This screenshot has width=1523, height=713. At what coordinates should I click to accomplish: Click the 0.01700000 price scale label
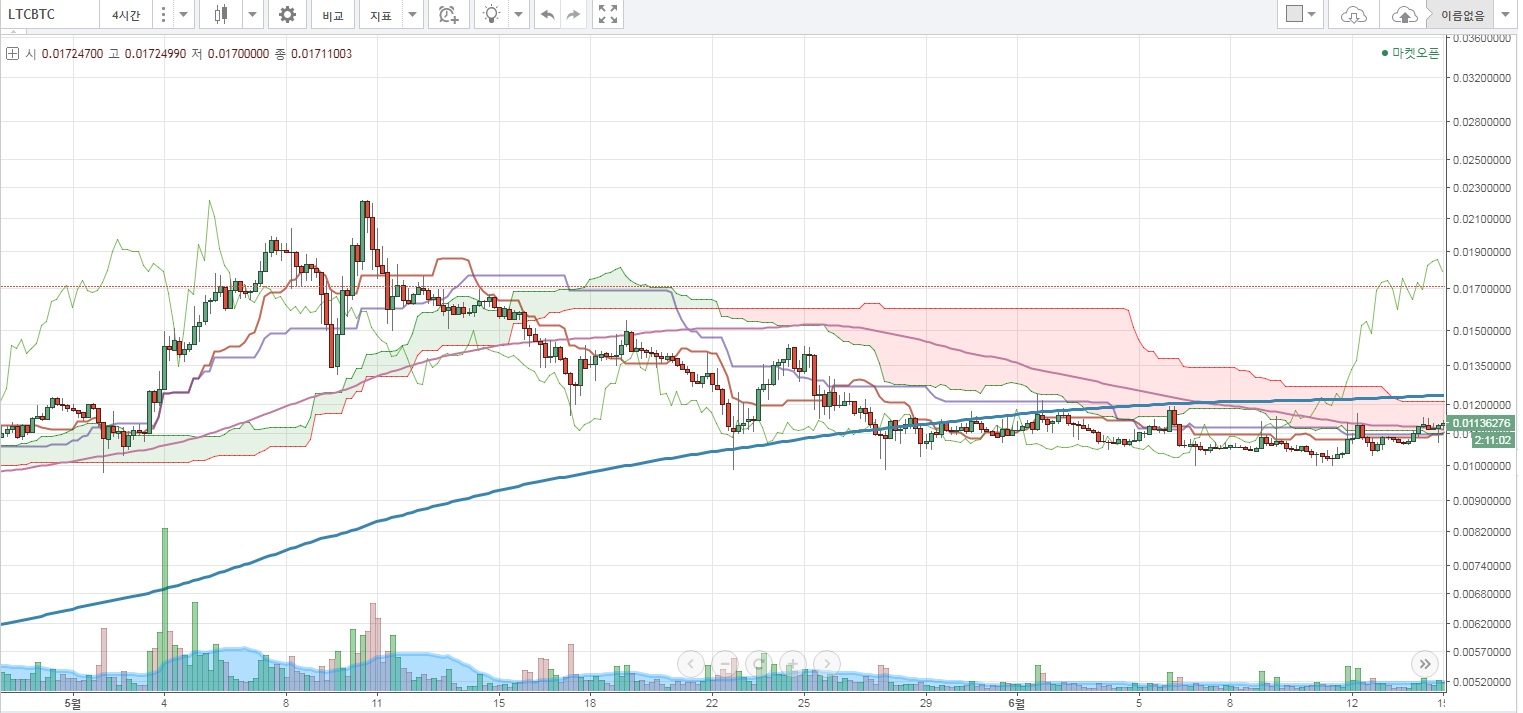point(1483,290)
